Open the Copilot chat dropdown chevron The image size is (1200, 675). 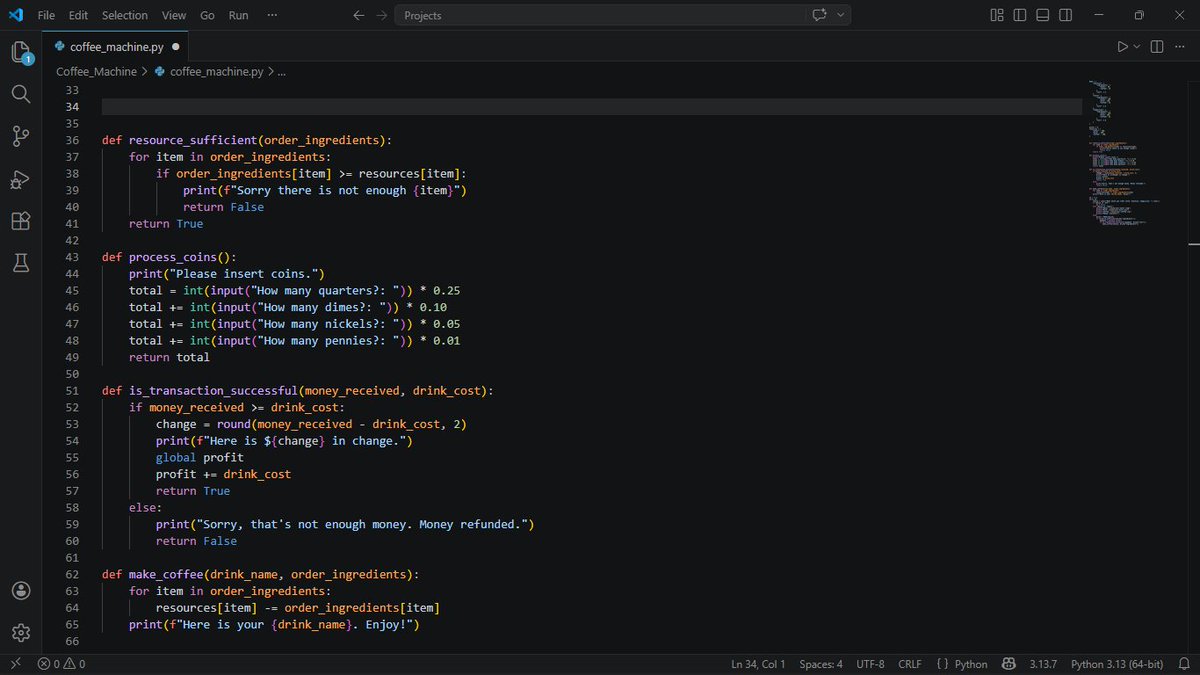(x=841, y=15)
